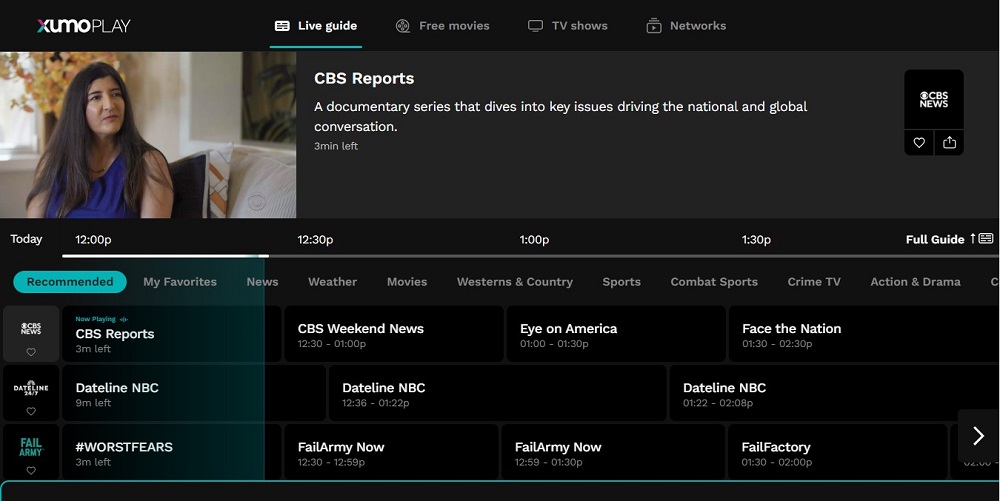The height and width of the screenshot is (501, 1000).
Task: Favorite the CBS News channel row
Action: (x=31, y=352)
